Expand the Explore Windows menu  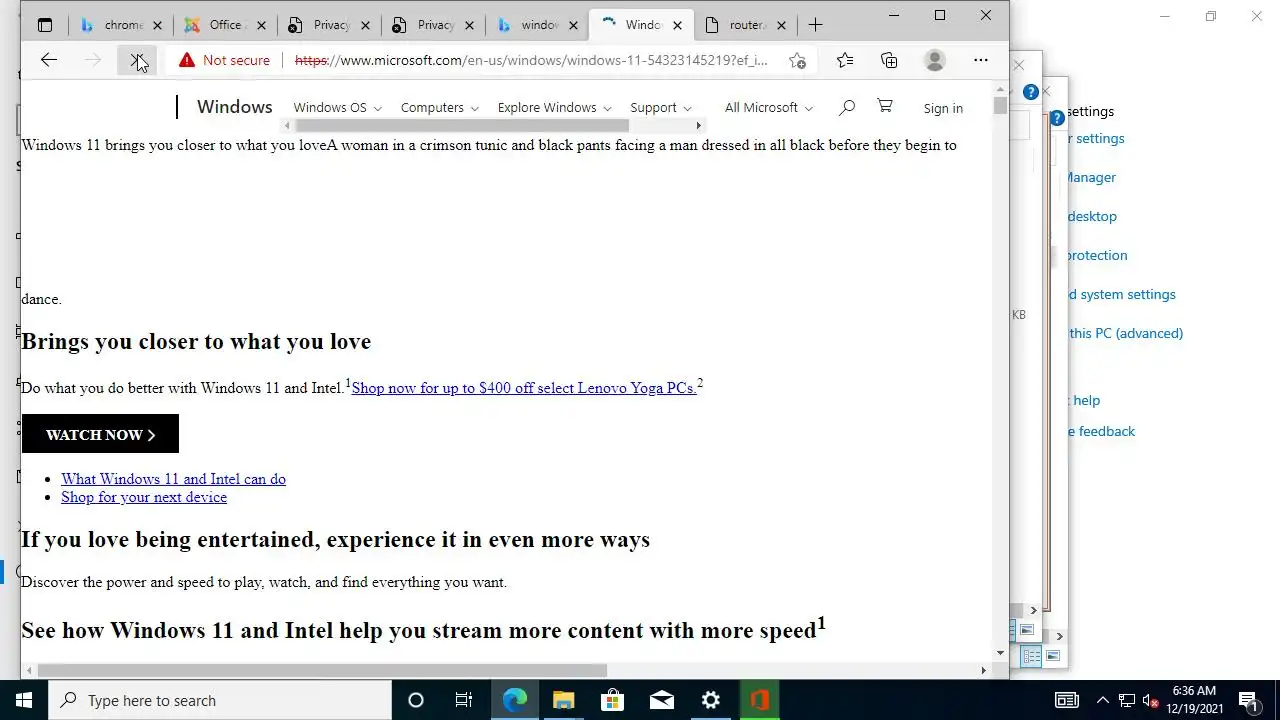555,107
